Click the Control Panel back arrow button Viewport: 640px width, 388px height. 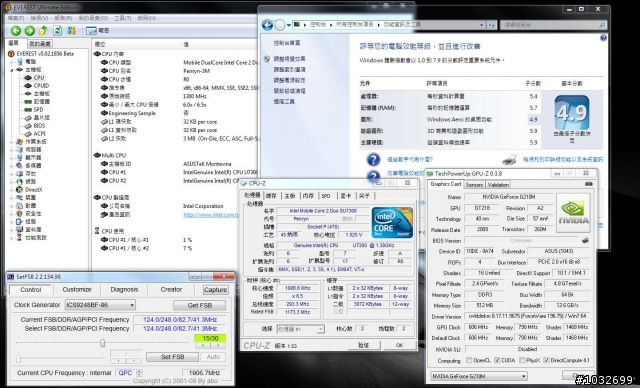click(267, 25)
